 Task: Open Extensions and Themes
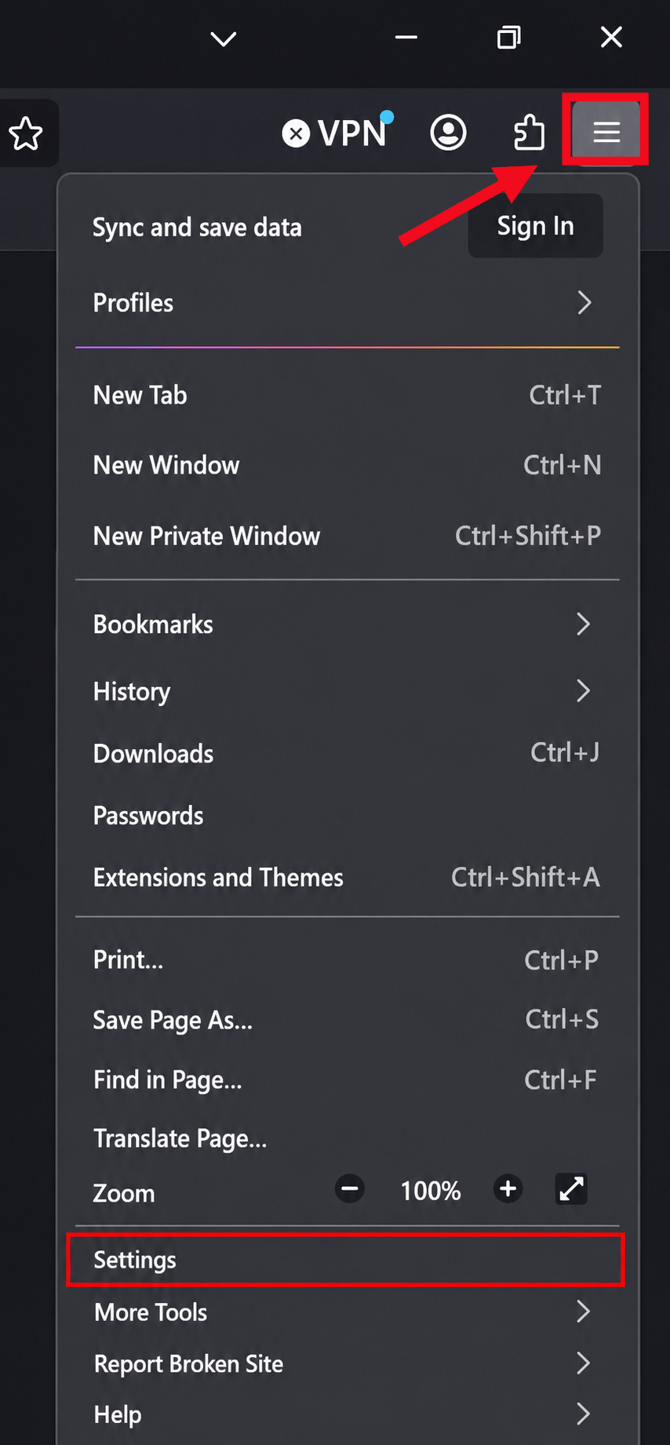click(347, 877)
